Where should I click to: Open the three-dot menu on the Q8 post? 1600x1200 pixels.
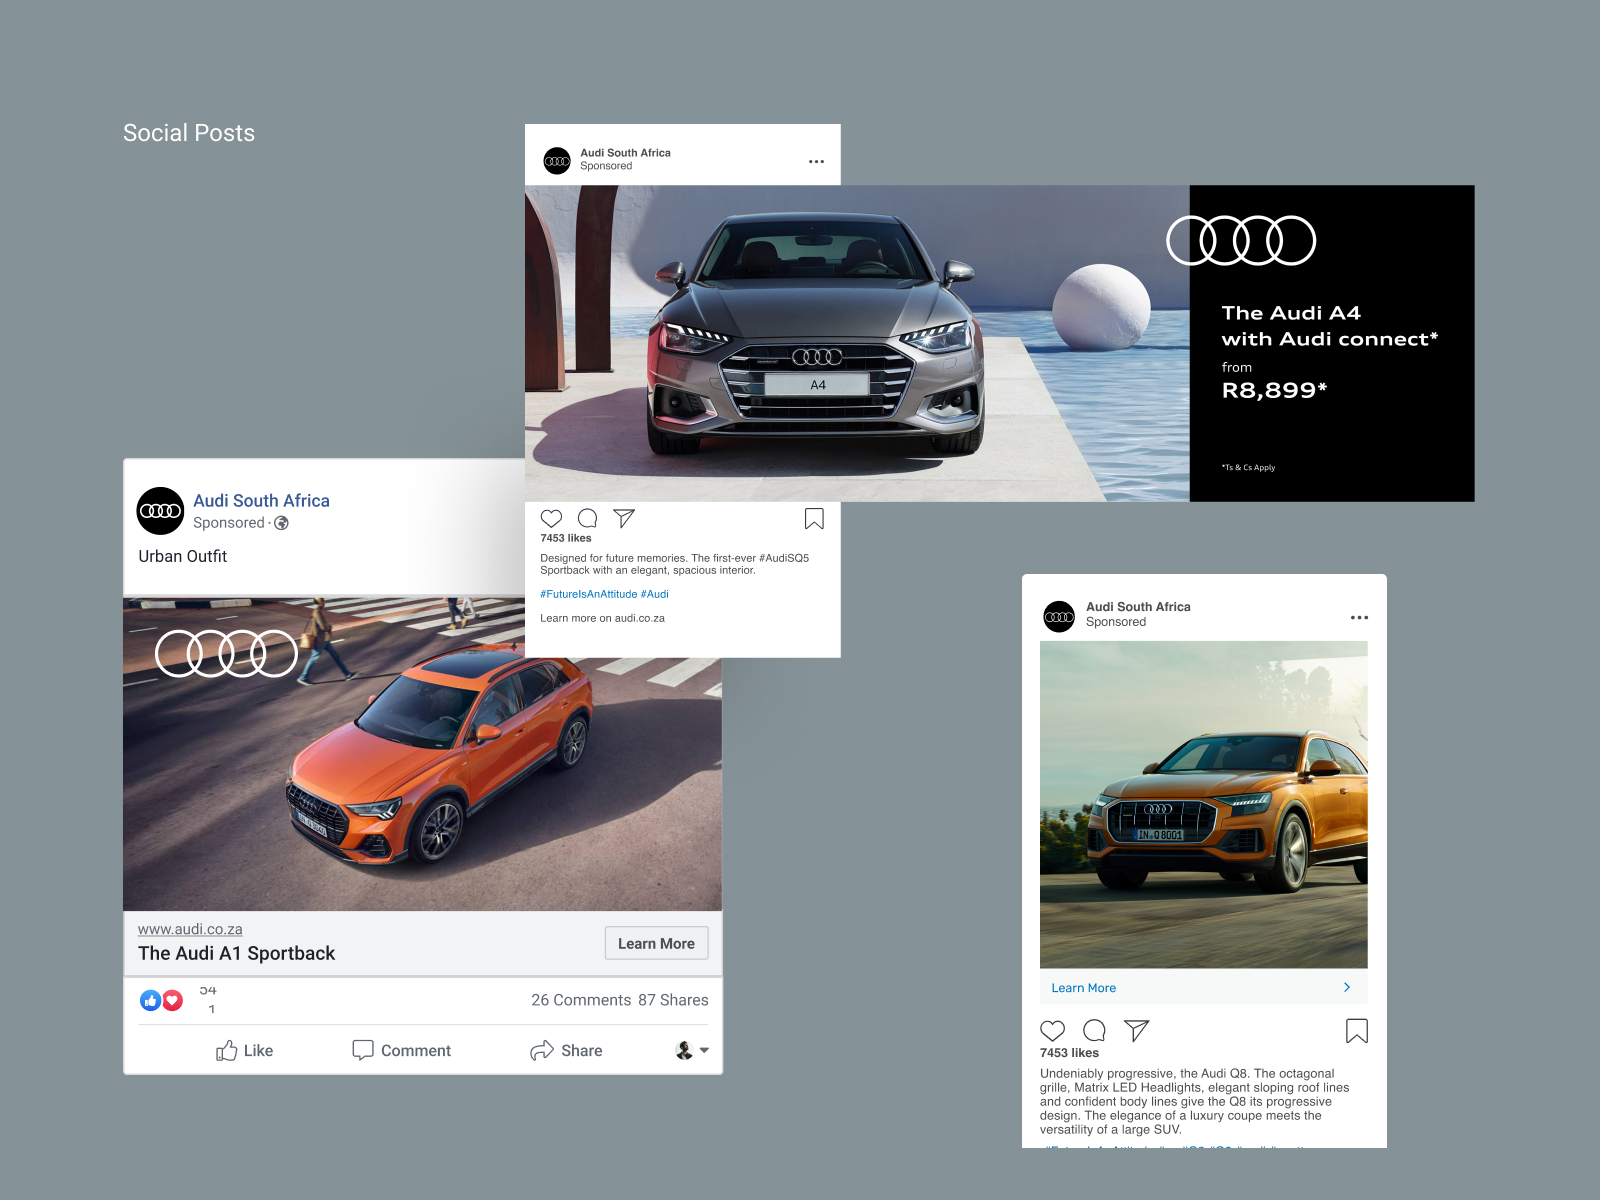click(1359, 618)
